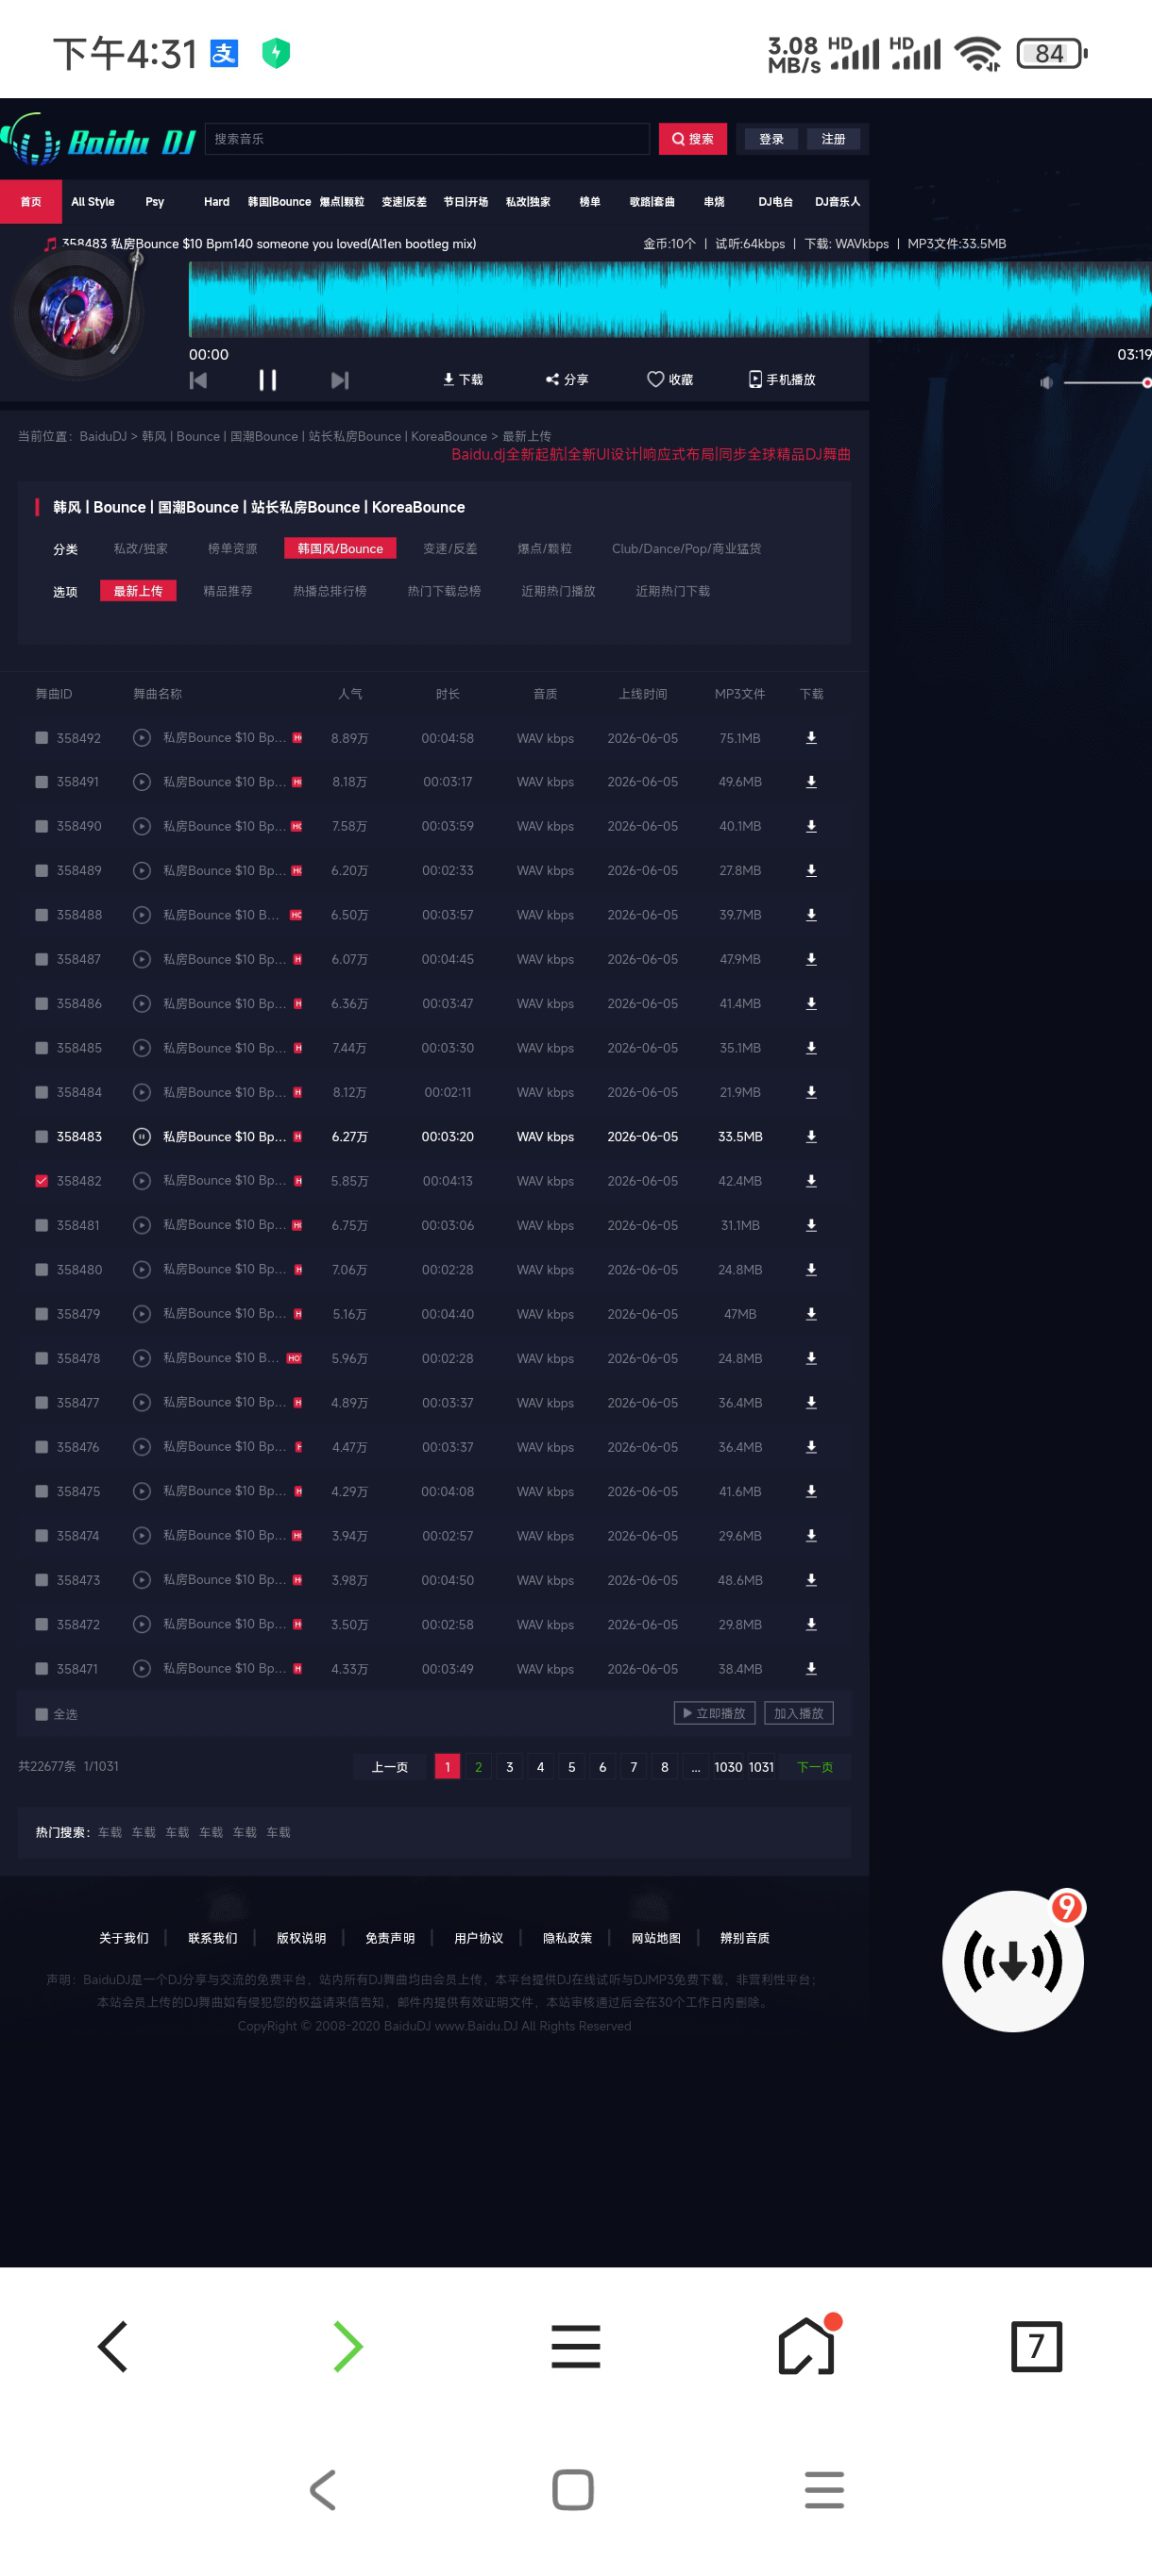This screenshot has height=2560, width=1152.
Task: Download track 358490 via its arrow icon
Action: tap(811, 826)
